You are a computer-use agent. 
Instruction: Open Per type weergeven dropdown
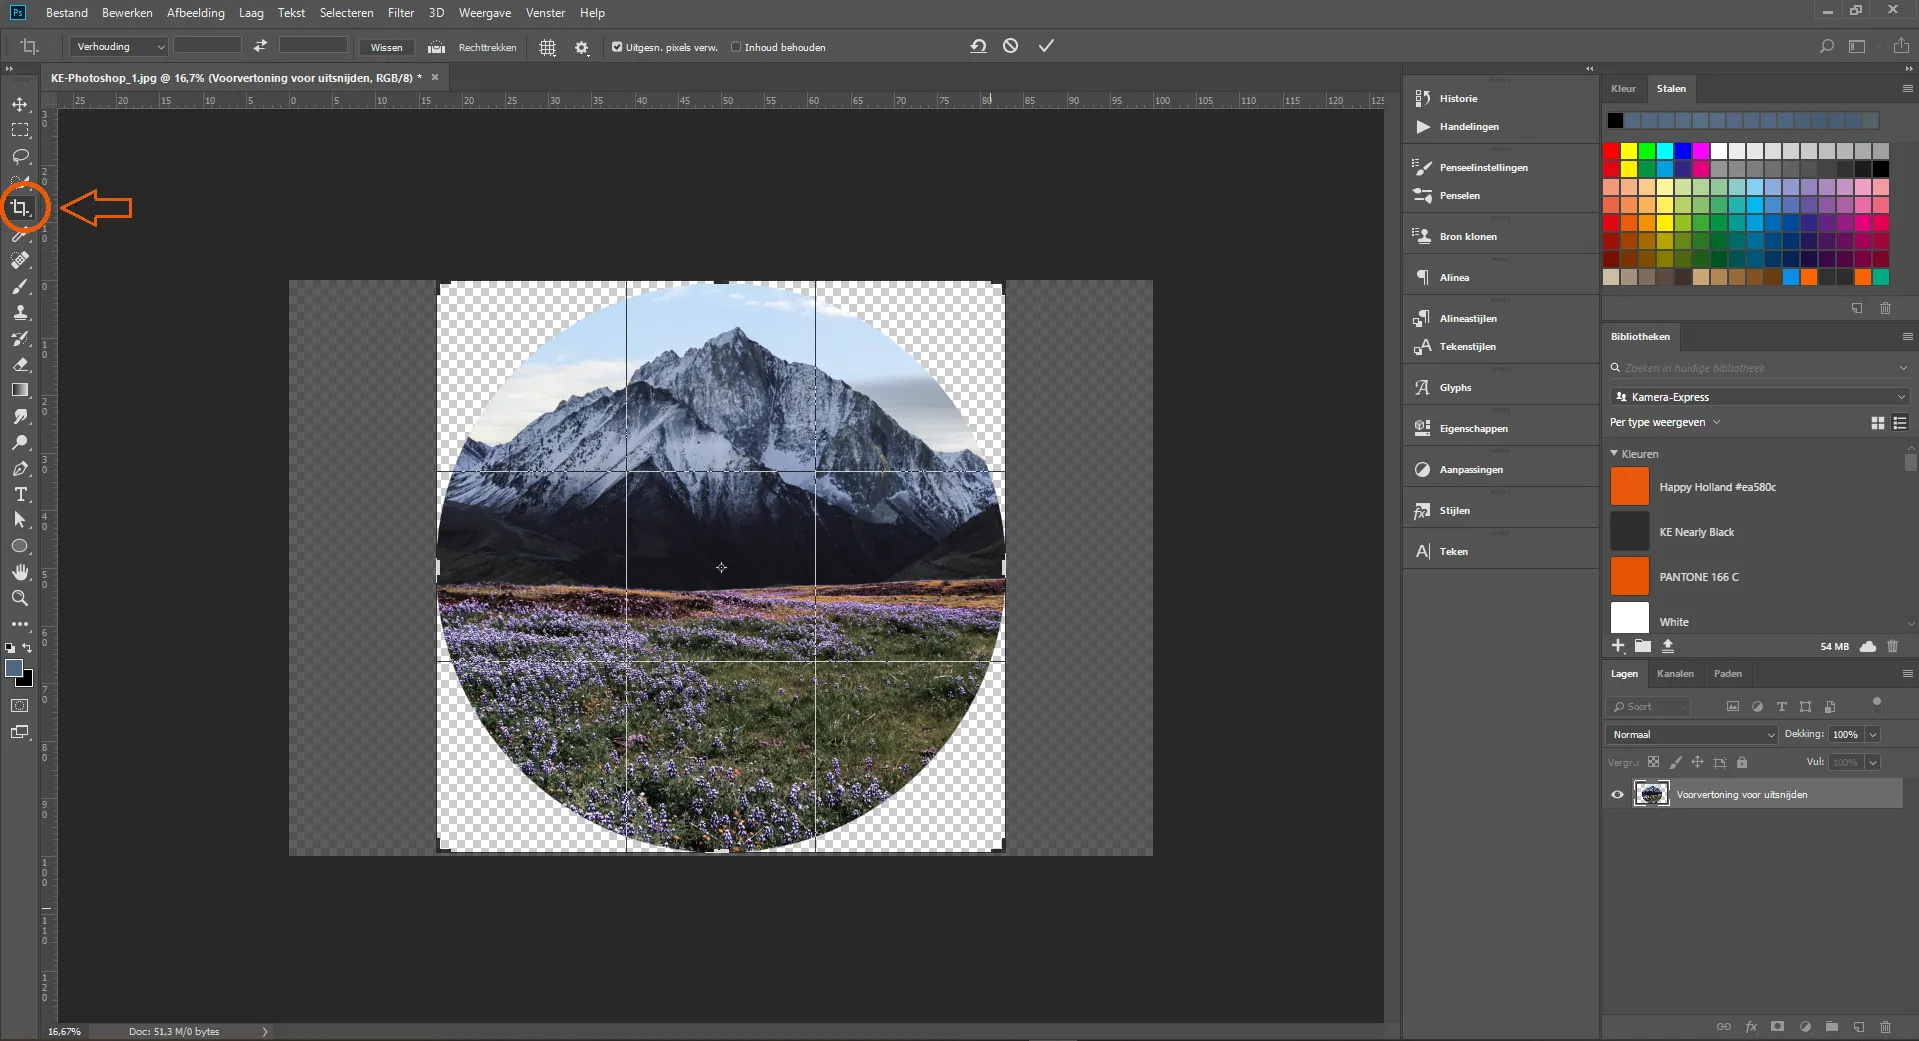tap(1665, 422)
